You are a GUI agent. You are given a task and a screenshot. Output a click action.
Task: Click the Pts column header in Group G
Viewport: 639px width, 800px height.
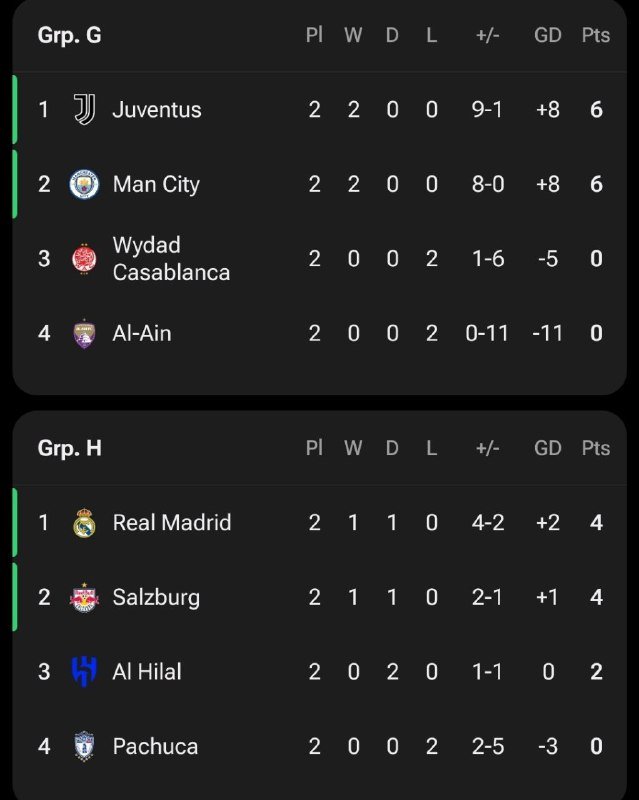tap(596, 35)
